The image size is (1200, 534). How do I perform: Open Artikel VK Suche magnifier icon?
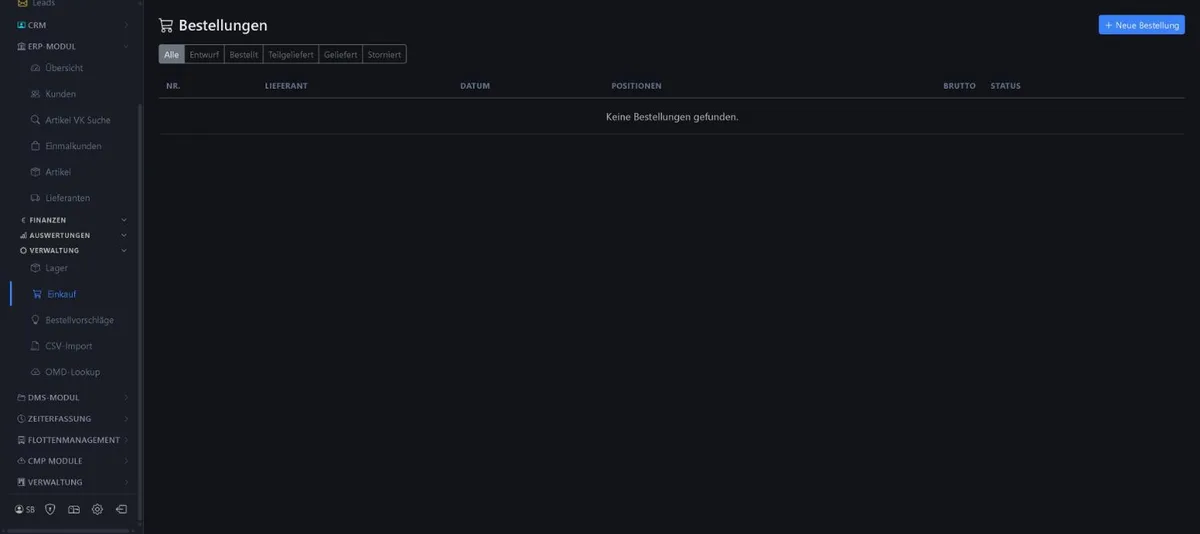(x=36, y=120)
